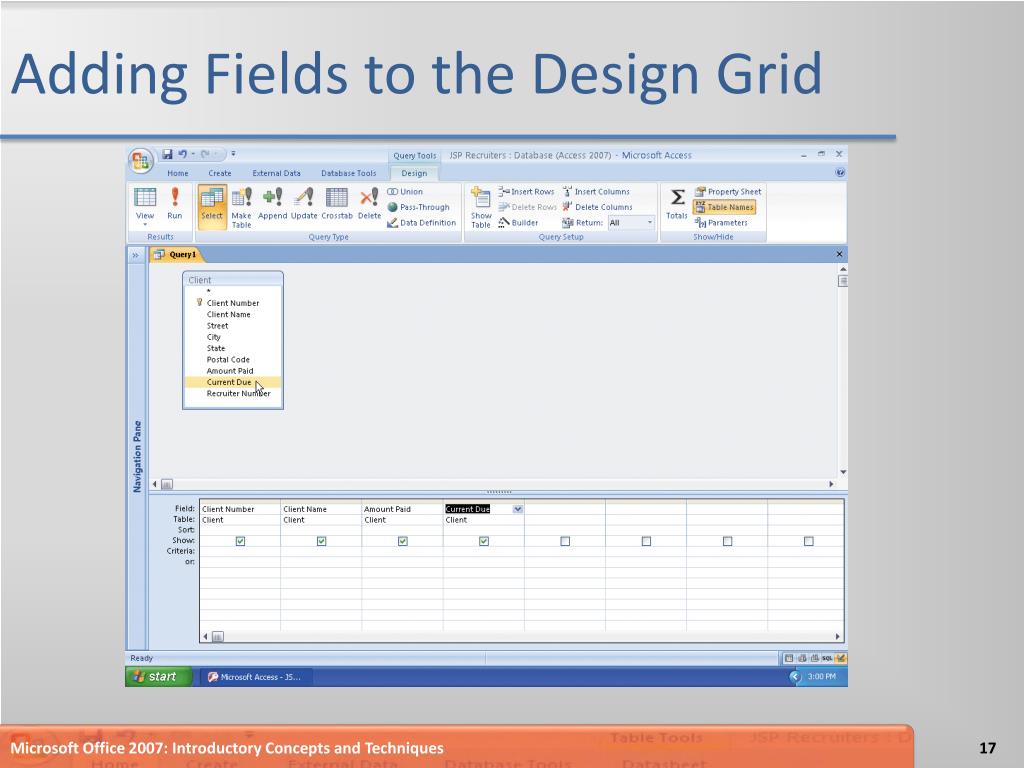Screen dimensions: 1024x768
Task: Toggle the Totals row with the sigma icon
Action: [677, 204]
